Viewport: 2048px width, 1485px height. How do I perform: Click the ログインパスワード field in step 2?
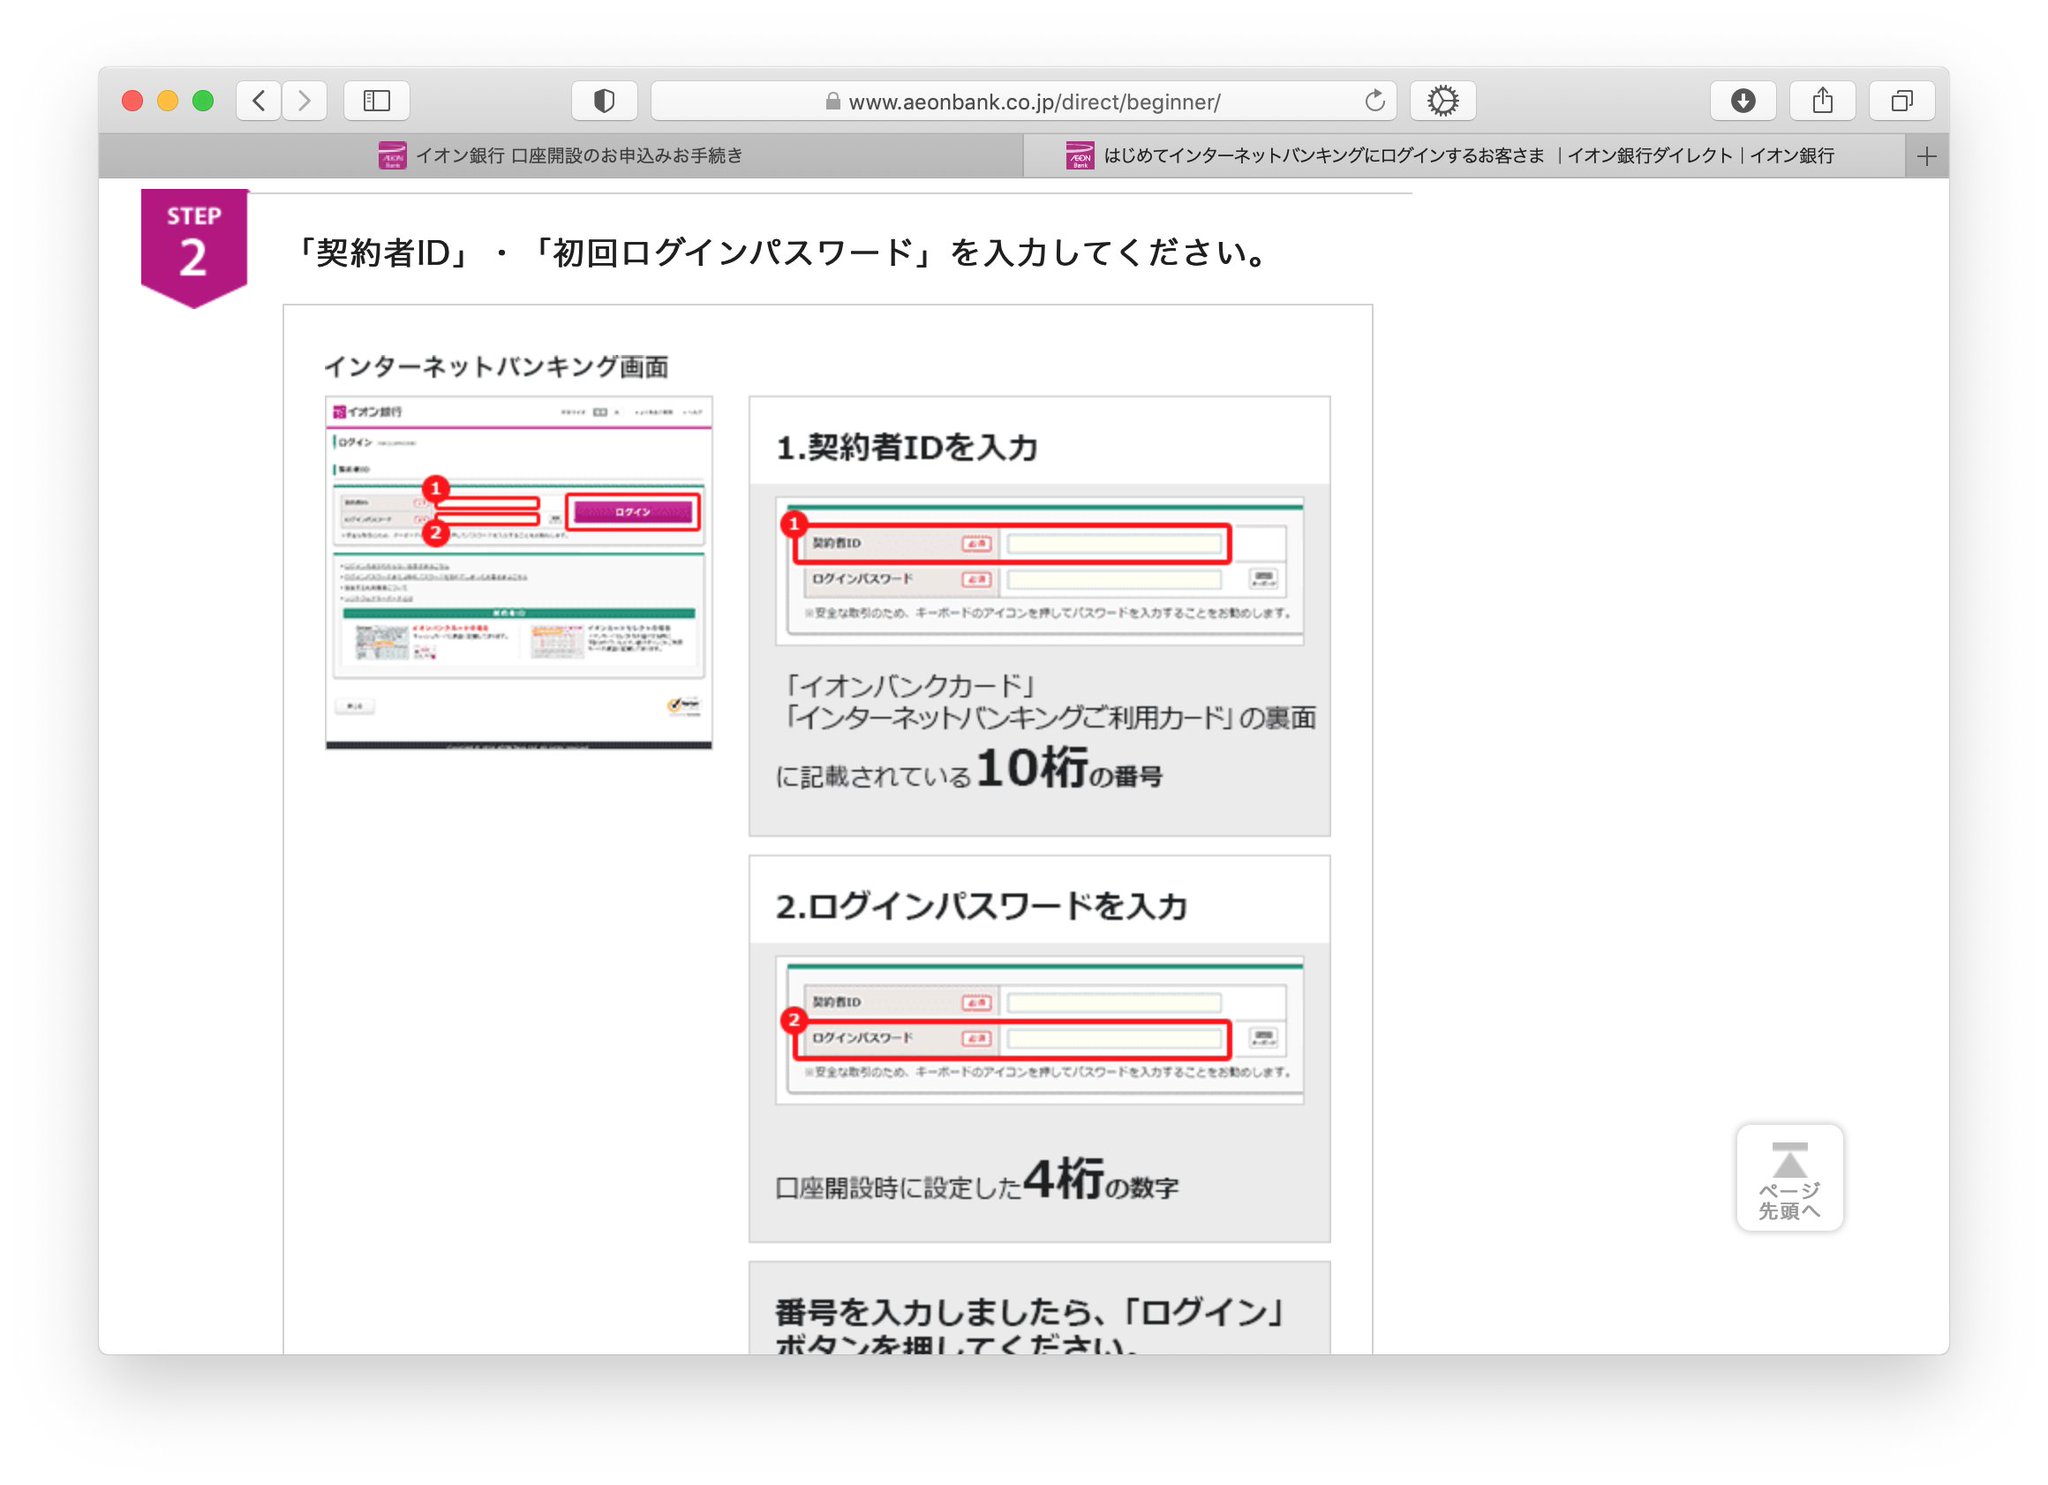(1117, 1038)
